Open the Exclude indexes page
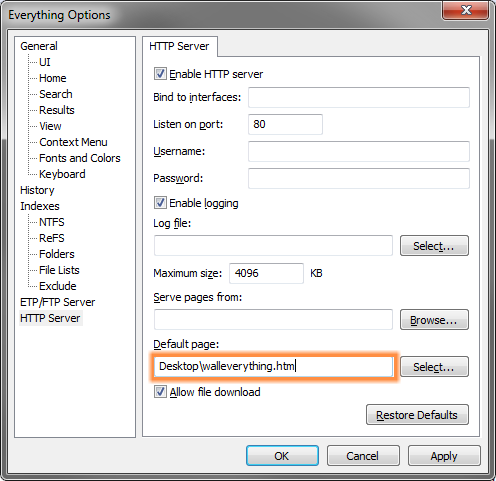The image size is (496, 481). 58,286
